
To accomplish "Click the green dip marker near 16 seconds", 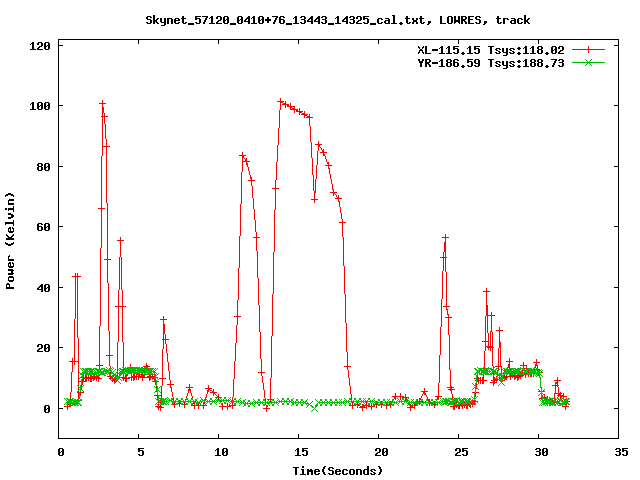I will click(x=314, y=407).
